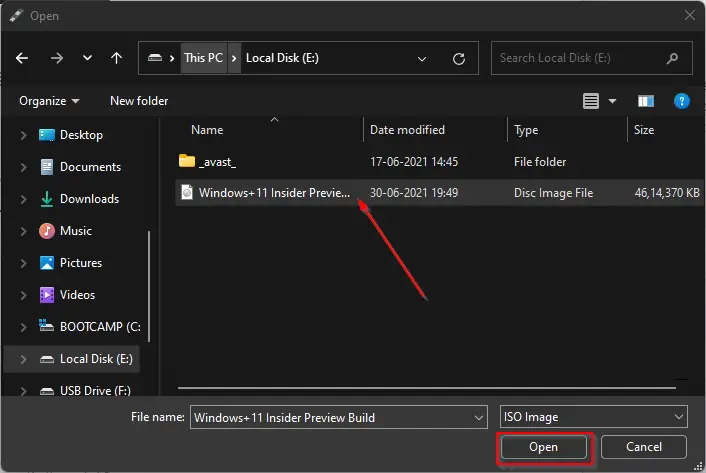Select USB Drive (F:) in sidebar
Image resolution: width=706 pixels, height=473 pixels.
coord(95,390)
